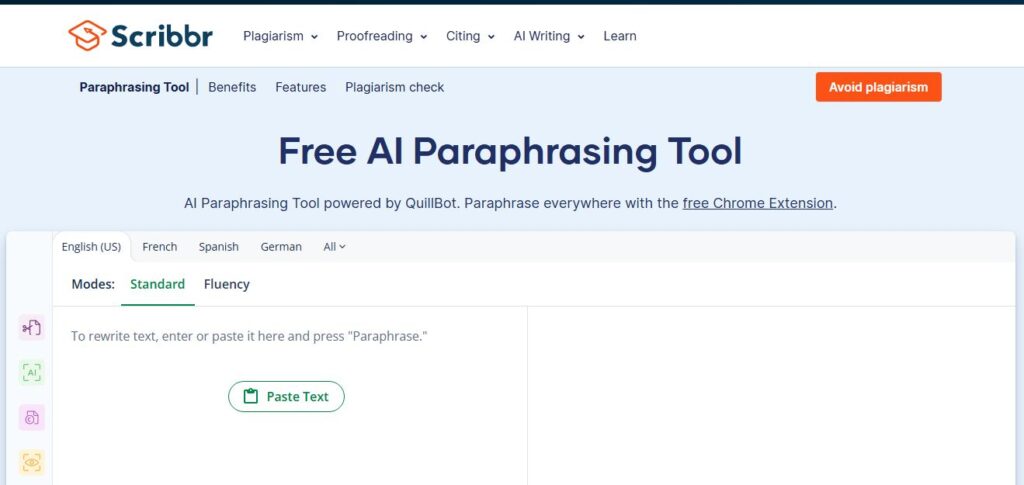Image resolution: width=1024 pixels, height=485 pixels.
Task: Click the Paste Text button
Action: tap(286, 396)
